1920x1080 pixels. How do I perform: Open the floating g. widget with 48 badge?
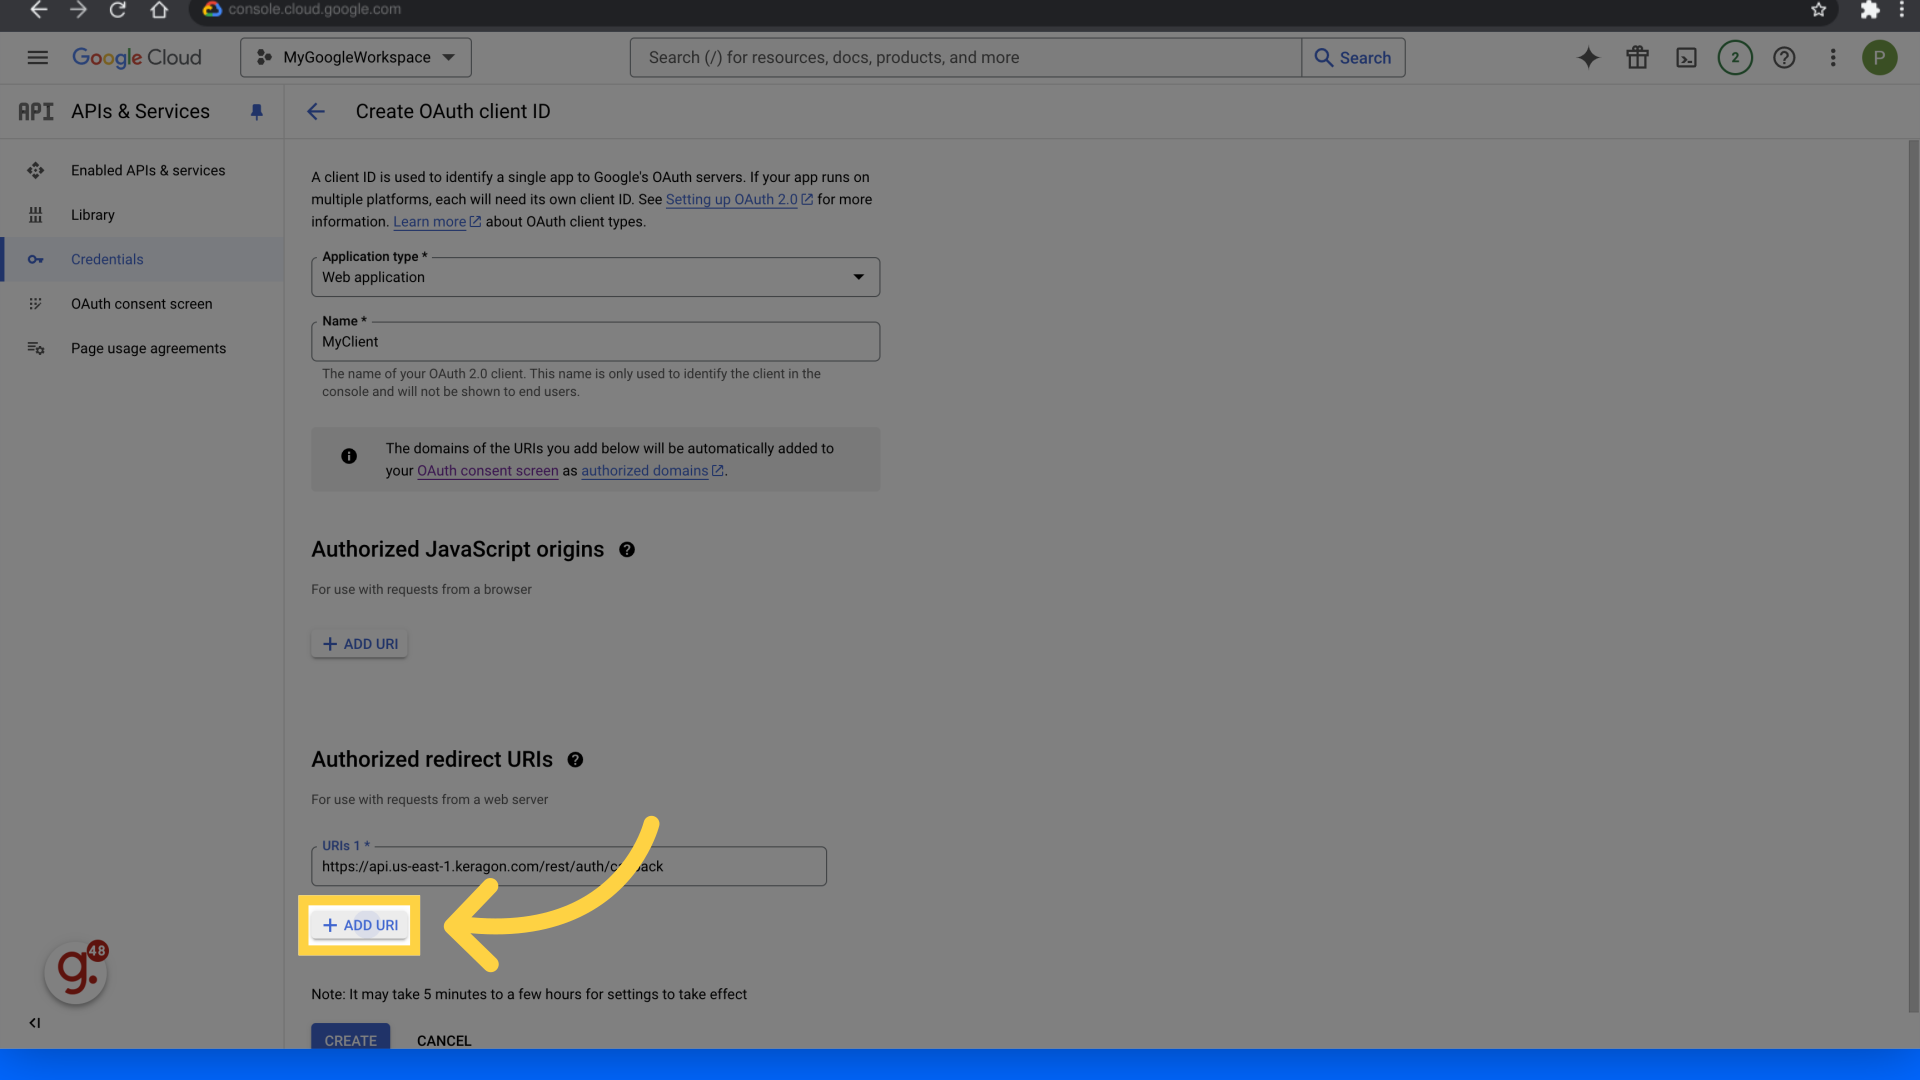click(76, 971)
